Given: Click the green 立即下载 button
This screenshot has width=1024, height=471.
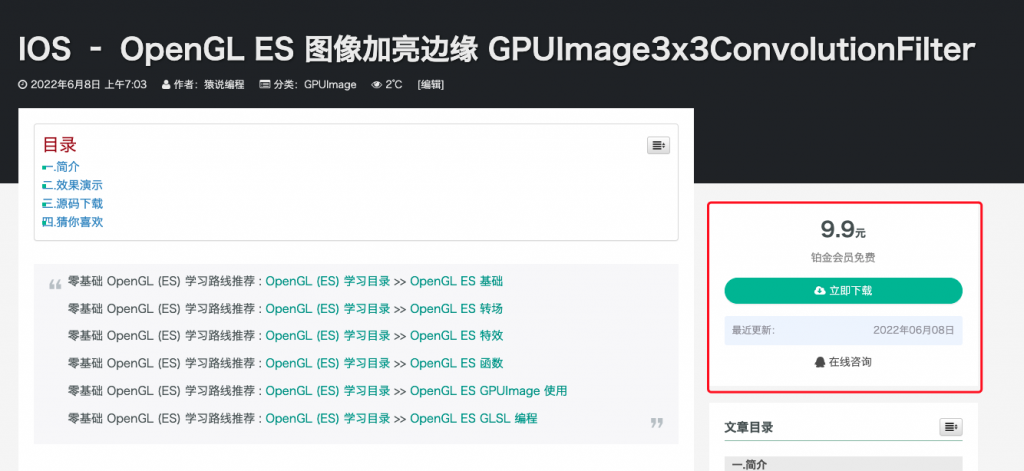Looking at the screenshot, I should (843, 291).
